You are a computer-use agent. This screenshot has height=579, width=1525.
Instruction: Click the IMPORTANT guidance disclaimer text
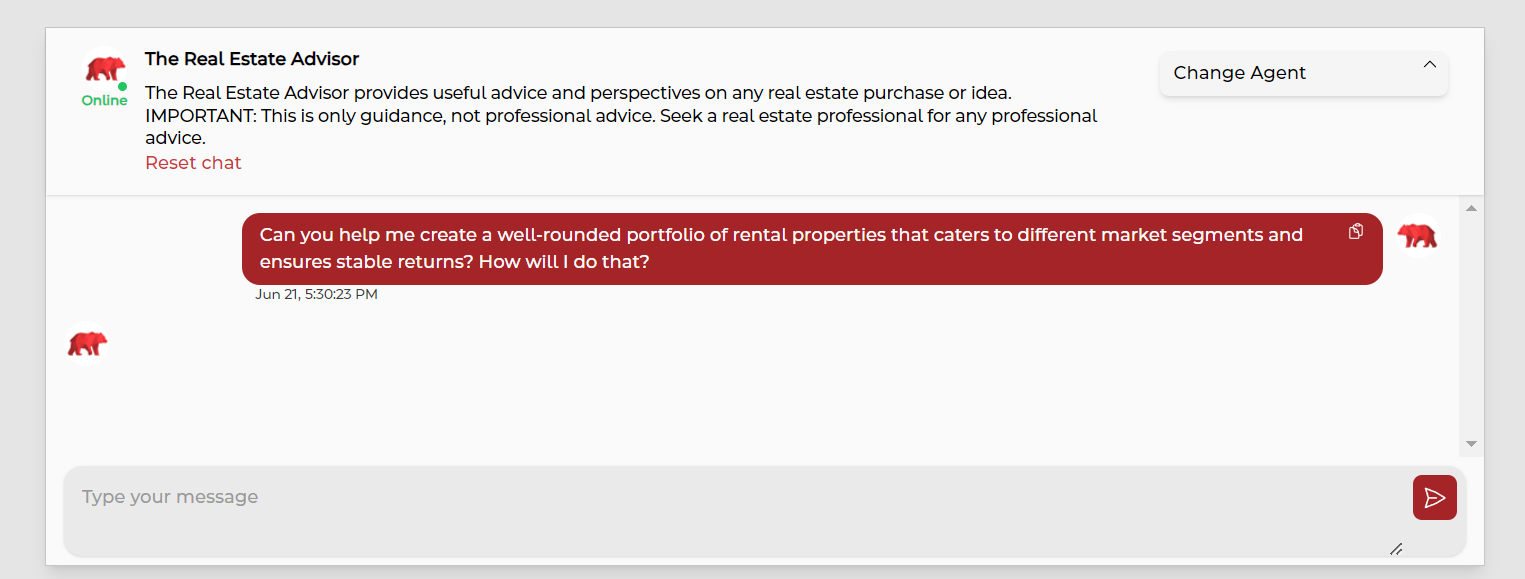click(x=620, y=116)
